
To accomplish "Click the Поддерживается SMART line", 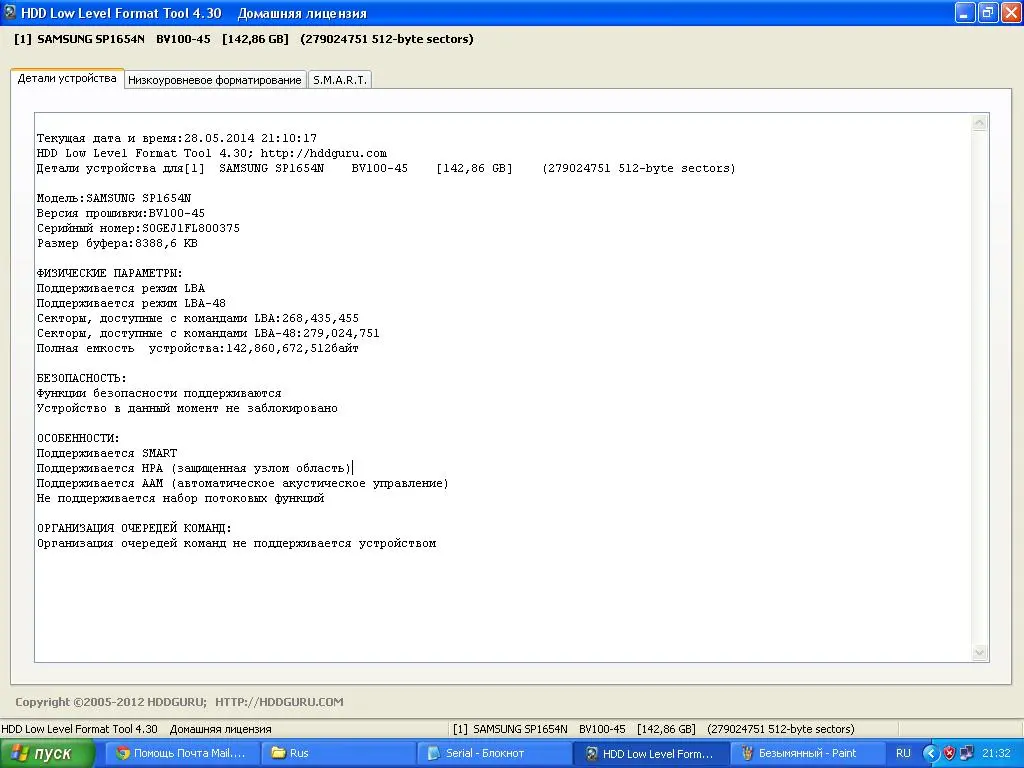I will [107, 453].
